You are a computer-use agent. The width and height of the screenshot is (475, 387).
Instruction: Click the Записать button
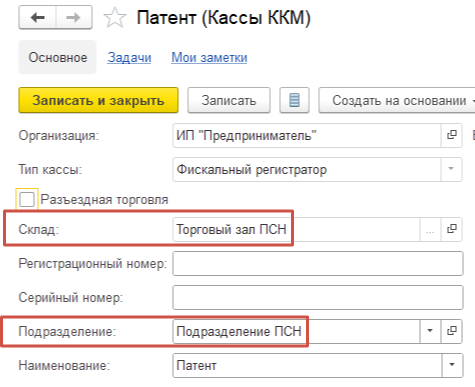point(229,100)
